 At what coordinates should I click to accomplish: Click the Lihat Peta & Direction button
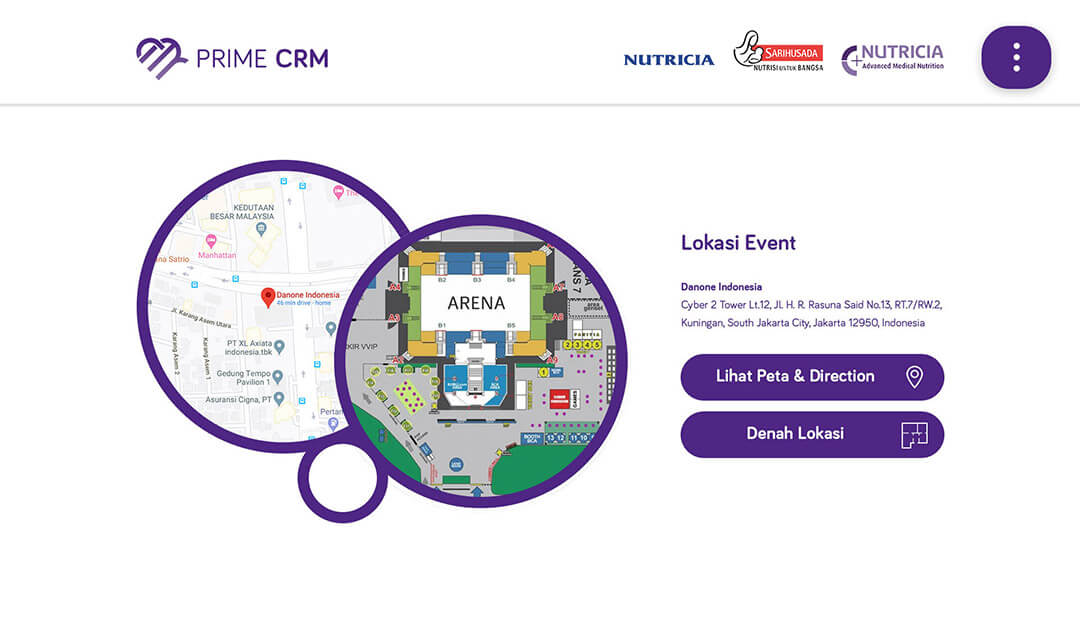pos(812,377)
